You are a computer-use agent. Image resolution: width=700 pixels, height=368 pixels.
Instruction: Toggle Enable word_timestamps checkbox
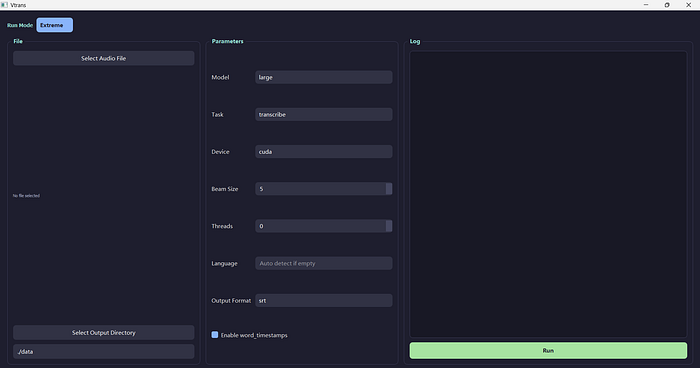point(215,335)
